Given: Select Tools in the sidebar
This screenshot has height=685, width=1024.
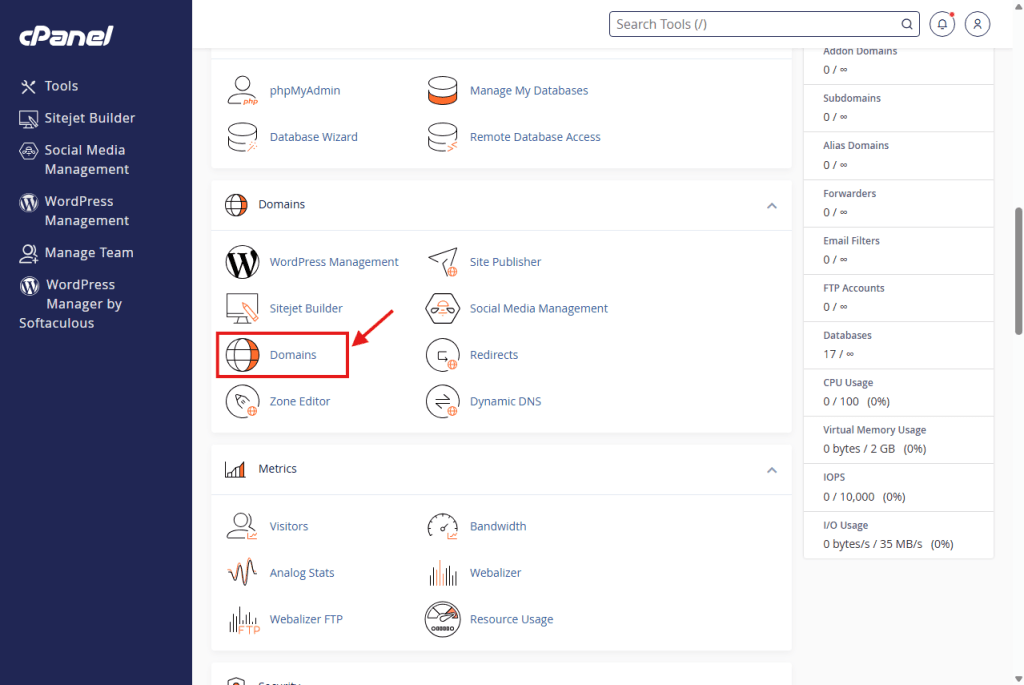Looking at the screenshot, I should click(x=61, y=86).
